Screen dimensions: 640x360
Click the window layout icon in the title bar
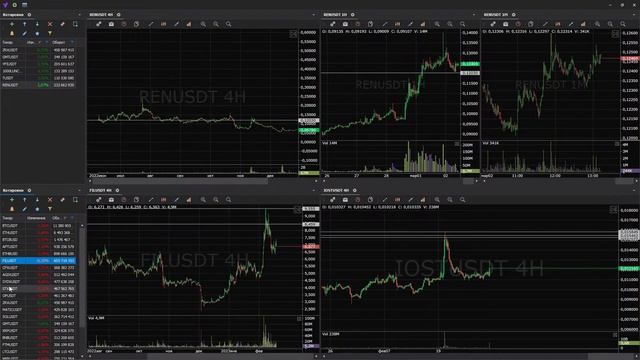pos(24,4)
